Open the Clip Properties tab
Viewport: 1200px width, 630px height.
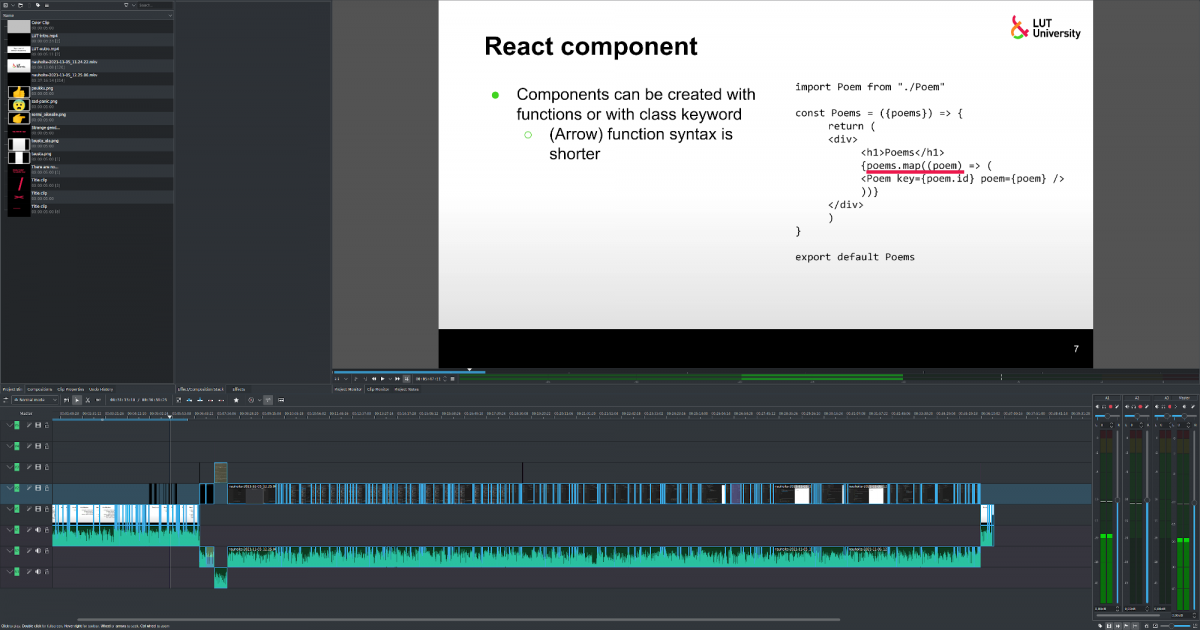tap(70, 388)
